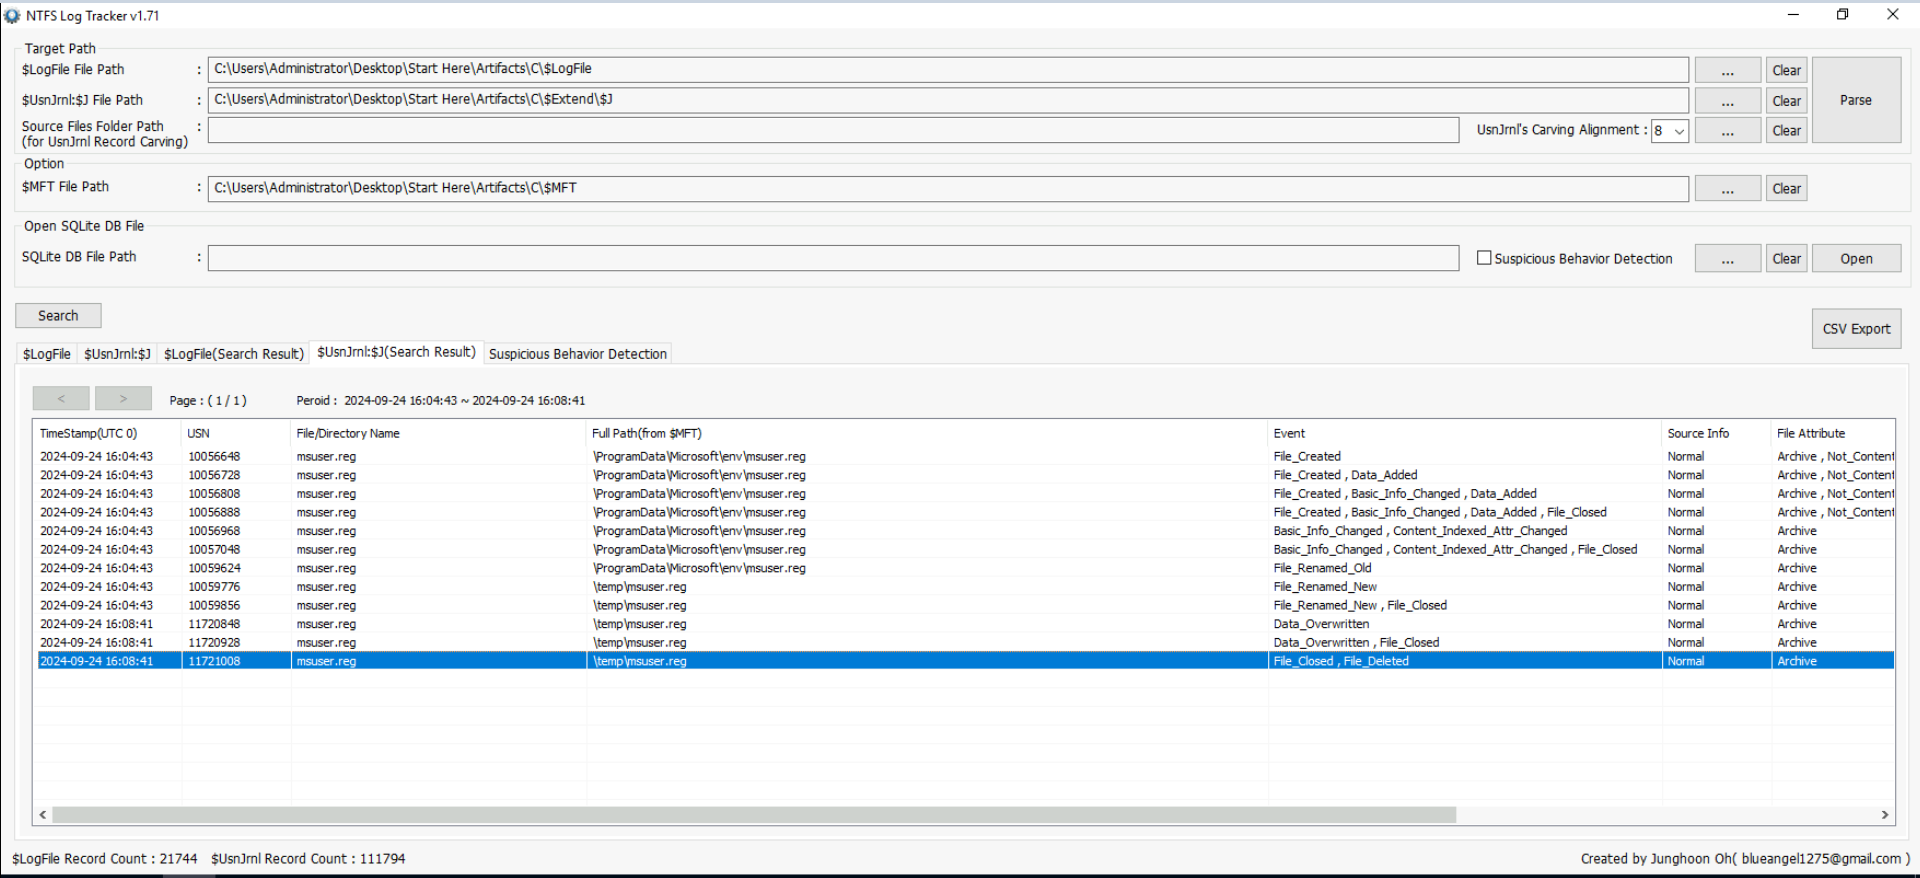Tick the Suspicious Behavior Detection checkbox
Viewport: 1920px width, 878px height.
(x=1484, y=258)
